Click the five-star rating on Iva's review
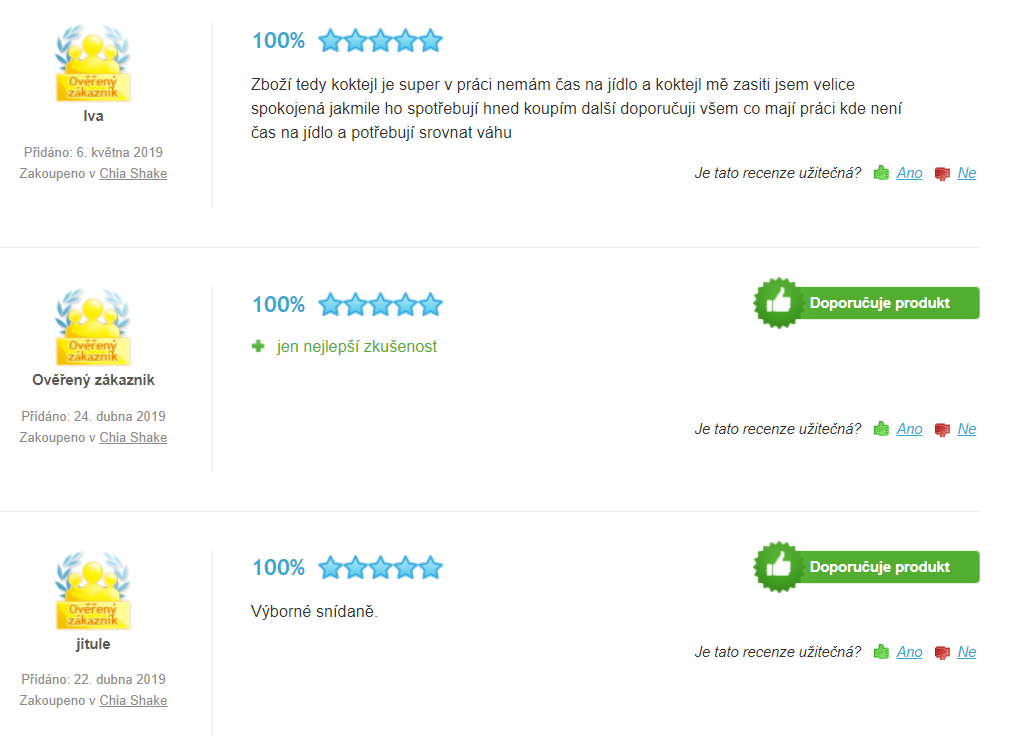This screenshot has width=1024, height=742. click(380, 40)
